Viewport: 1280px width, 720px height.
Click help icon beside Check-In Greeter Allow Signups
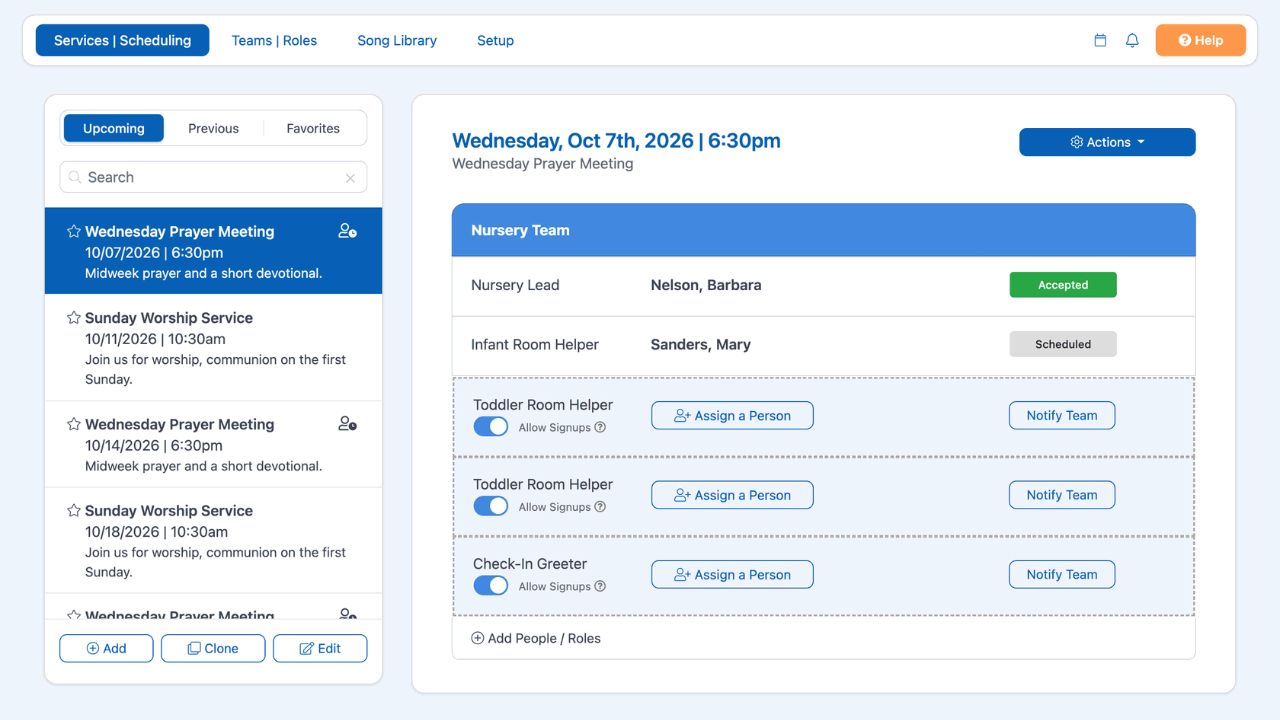click(x=600, y=587)
